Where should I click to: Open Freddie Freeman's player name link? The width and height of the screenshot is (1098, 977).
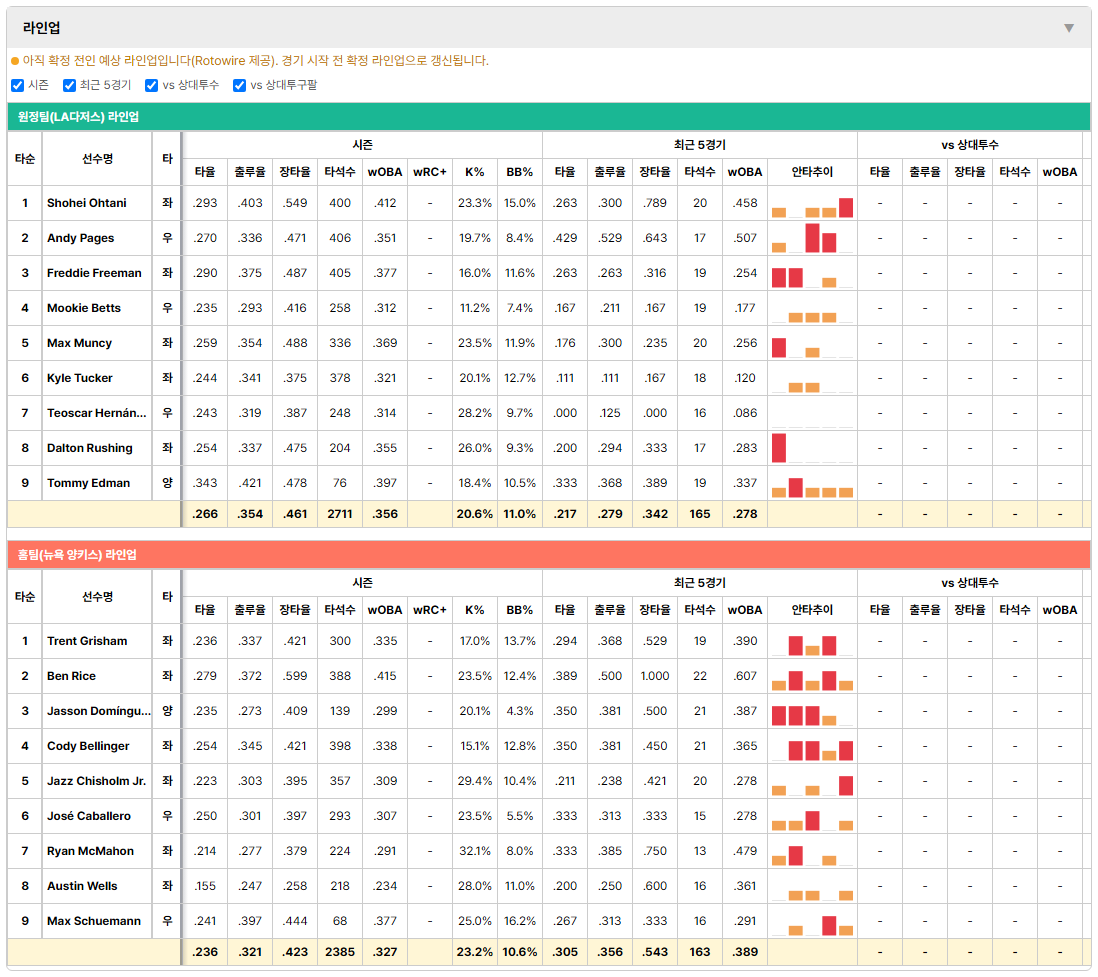[94, 273]
